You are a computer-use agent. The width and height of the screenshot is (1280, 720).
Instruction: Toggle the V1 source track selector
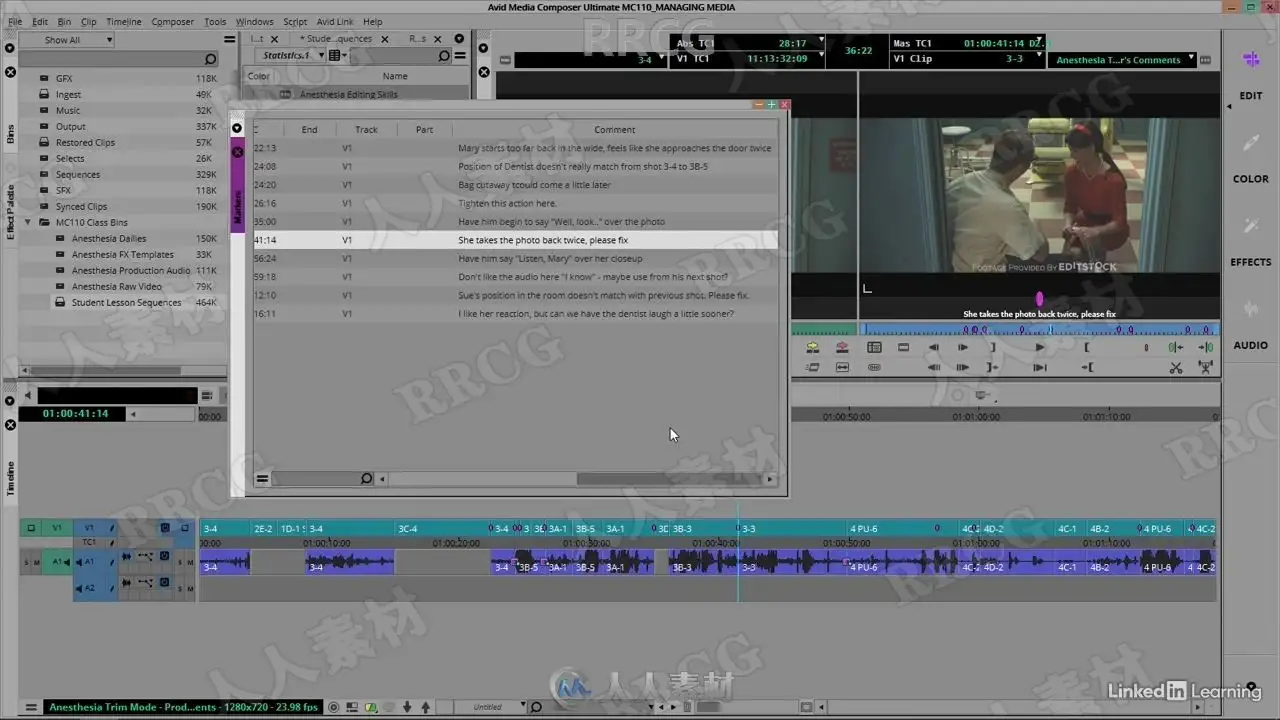(56, 528)
